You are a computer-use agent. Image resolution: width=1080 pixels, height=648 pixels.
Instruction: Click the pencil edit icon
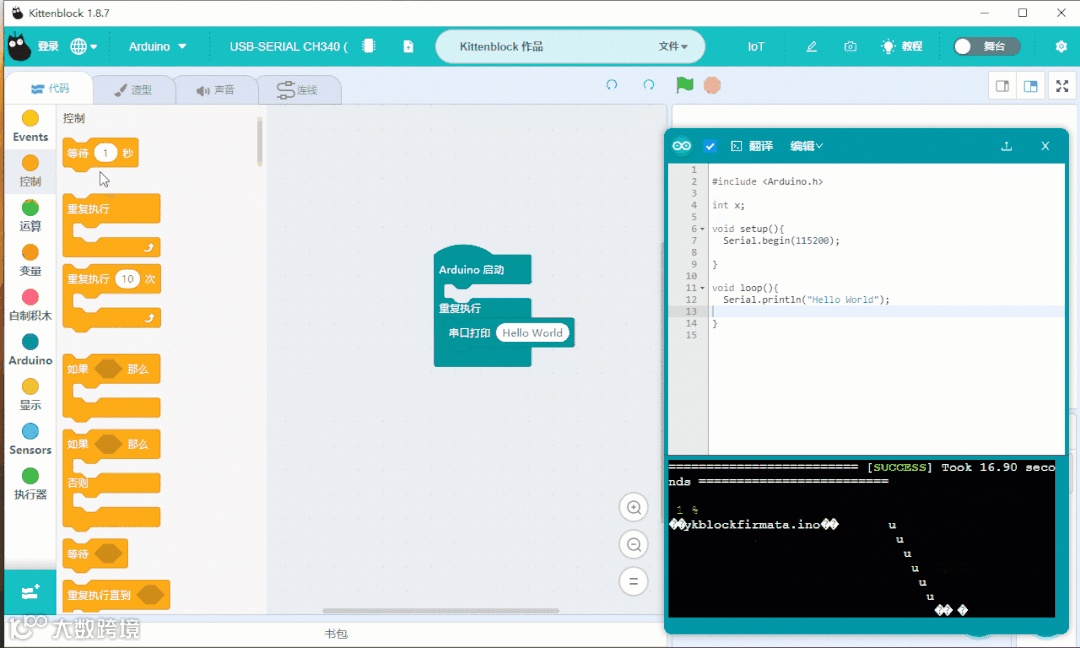811,46
